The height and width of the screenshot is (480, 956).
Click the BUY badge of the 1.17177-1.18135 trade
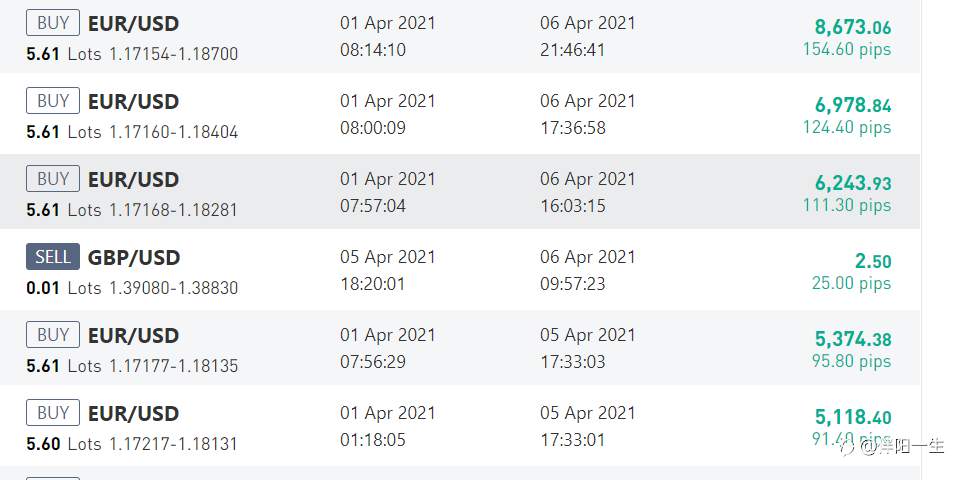point(53,335)
